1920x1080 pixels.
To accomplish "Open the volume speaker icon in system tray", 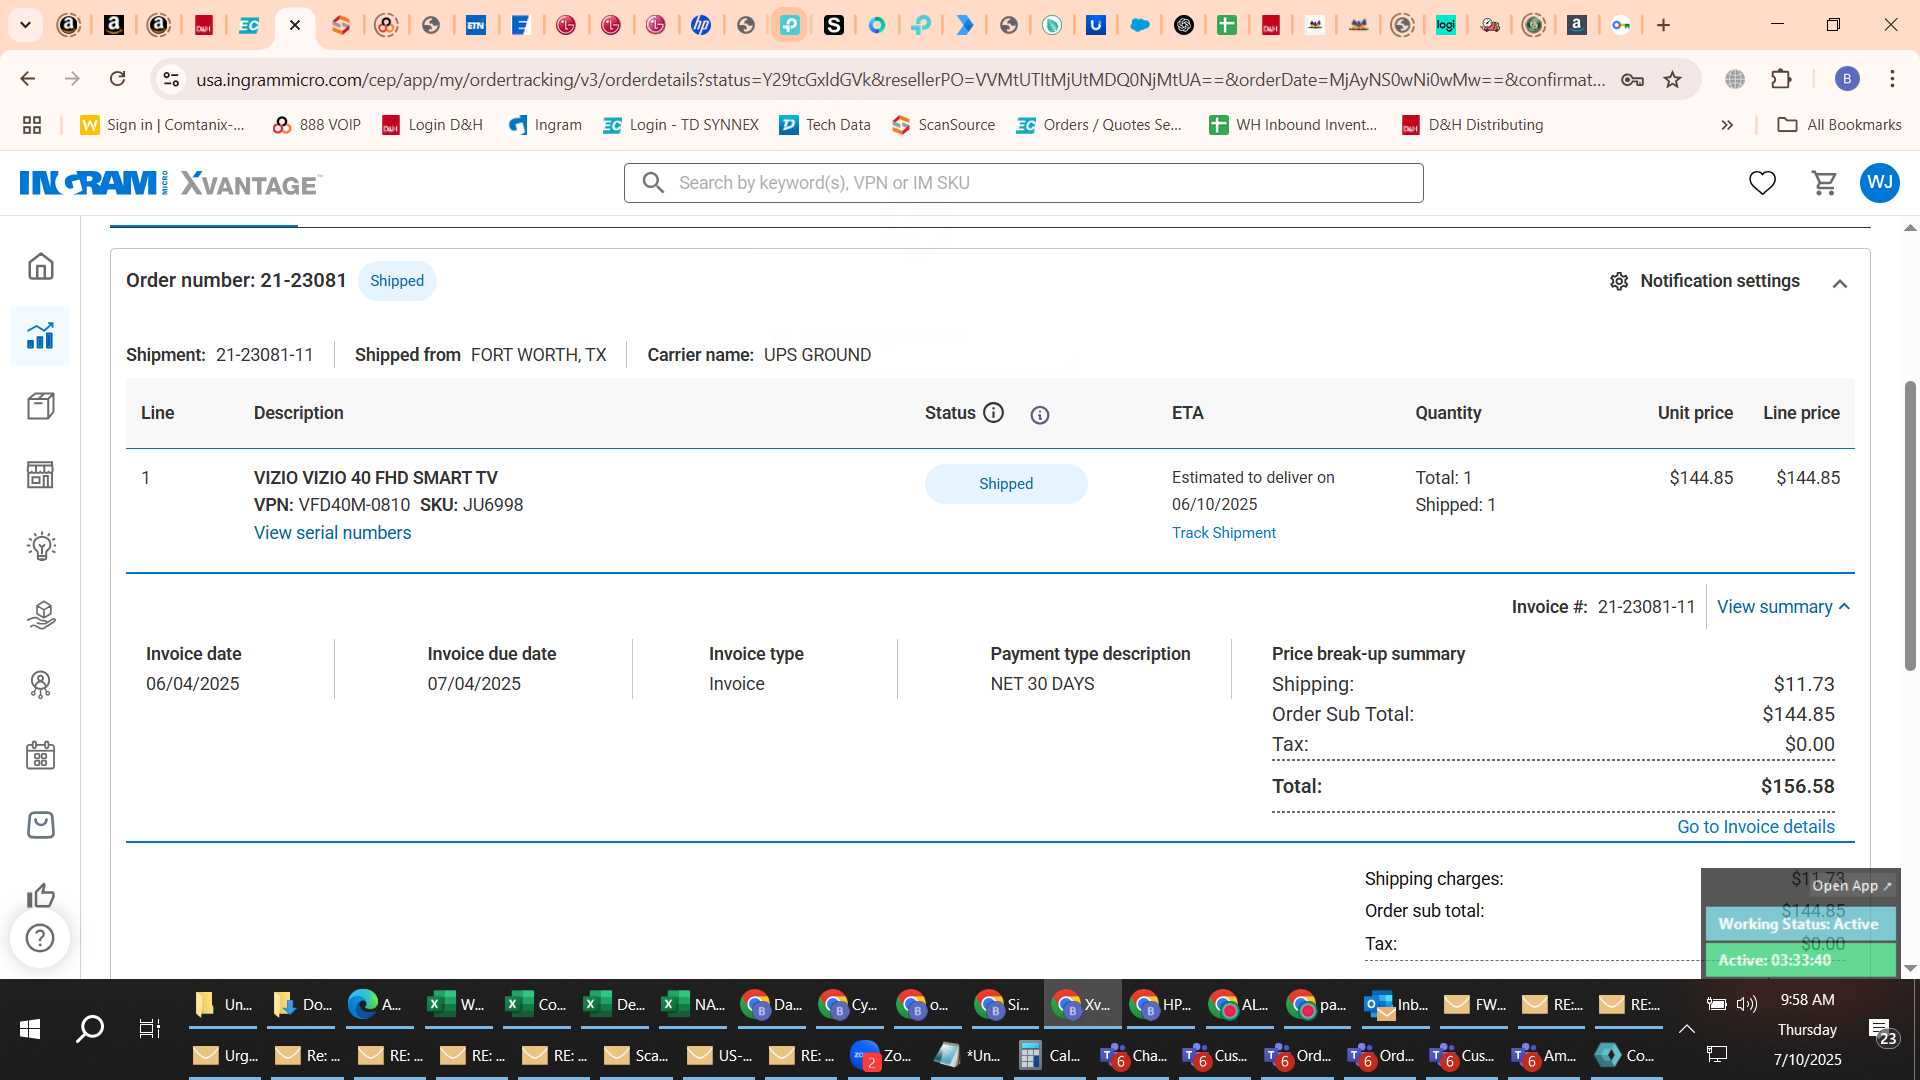I will [1747, 1003].
